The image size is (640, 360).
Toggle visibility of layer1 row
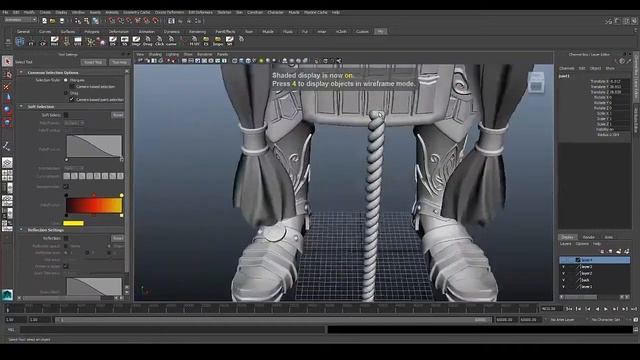coord(564,287)
